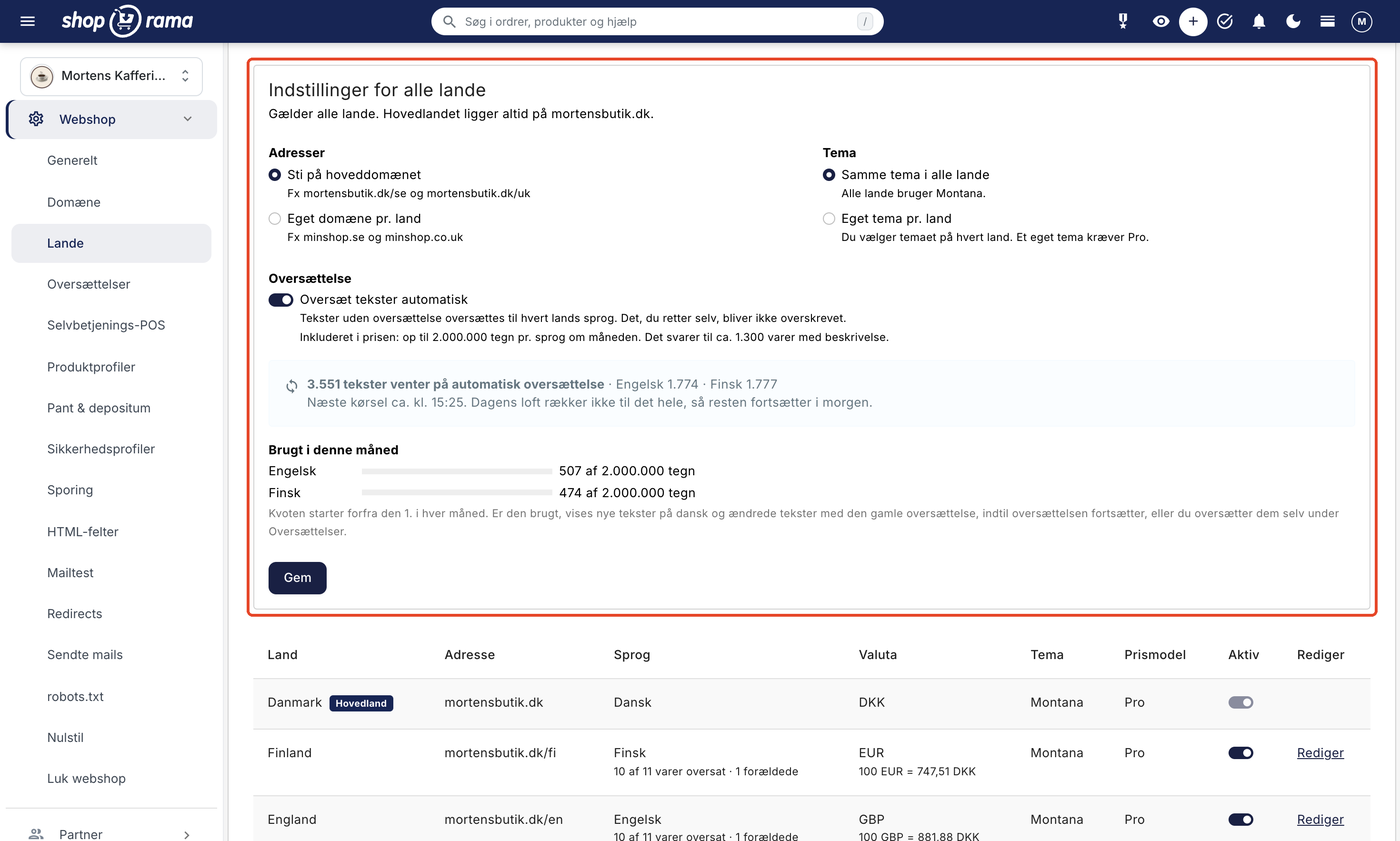Click the Mortens Kafferi shop logo
The width and height of the screenshot is (1400, 841).
click(x=42, y=76)
